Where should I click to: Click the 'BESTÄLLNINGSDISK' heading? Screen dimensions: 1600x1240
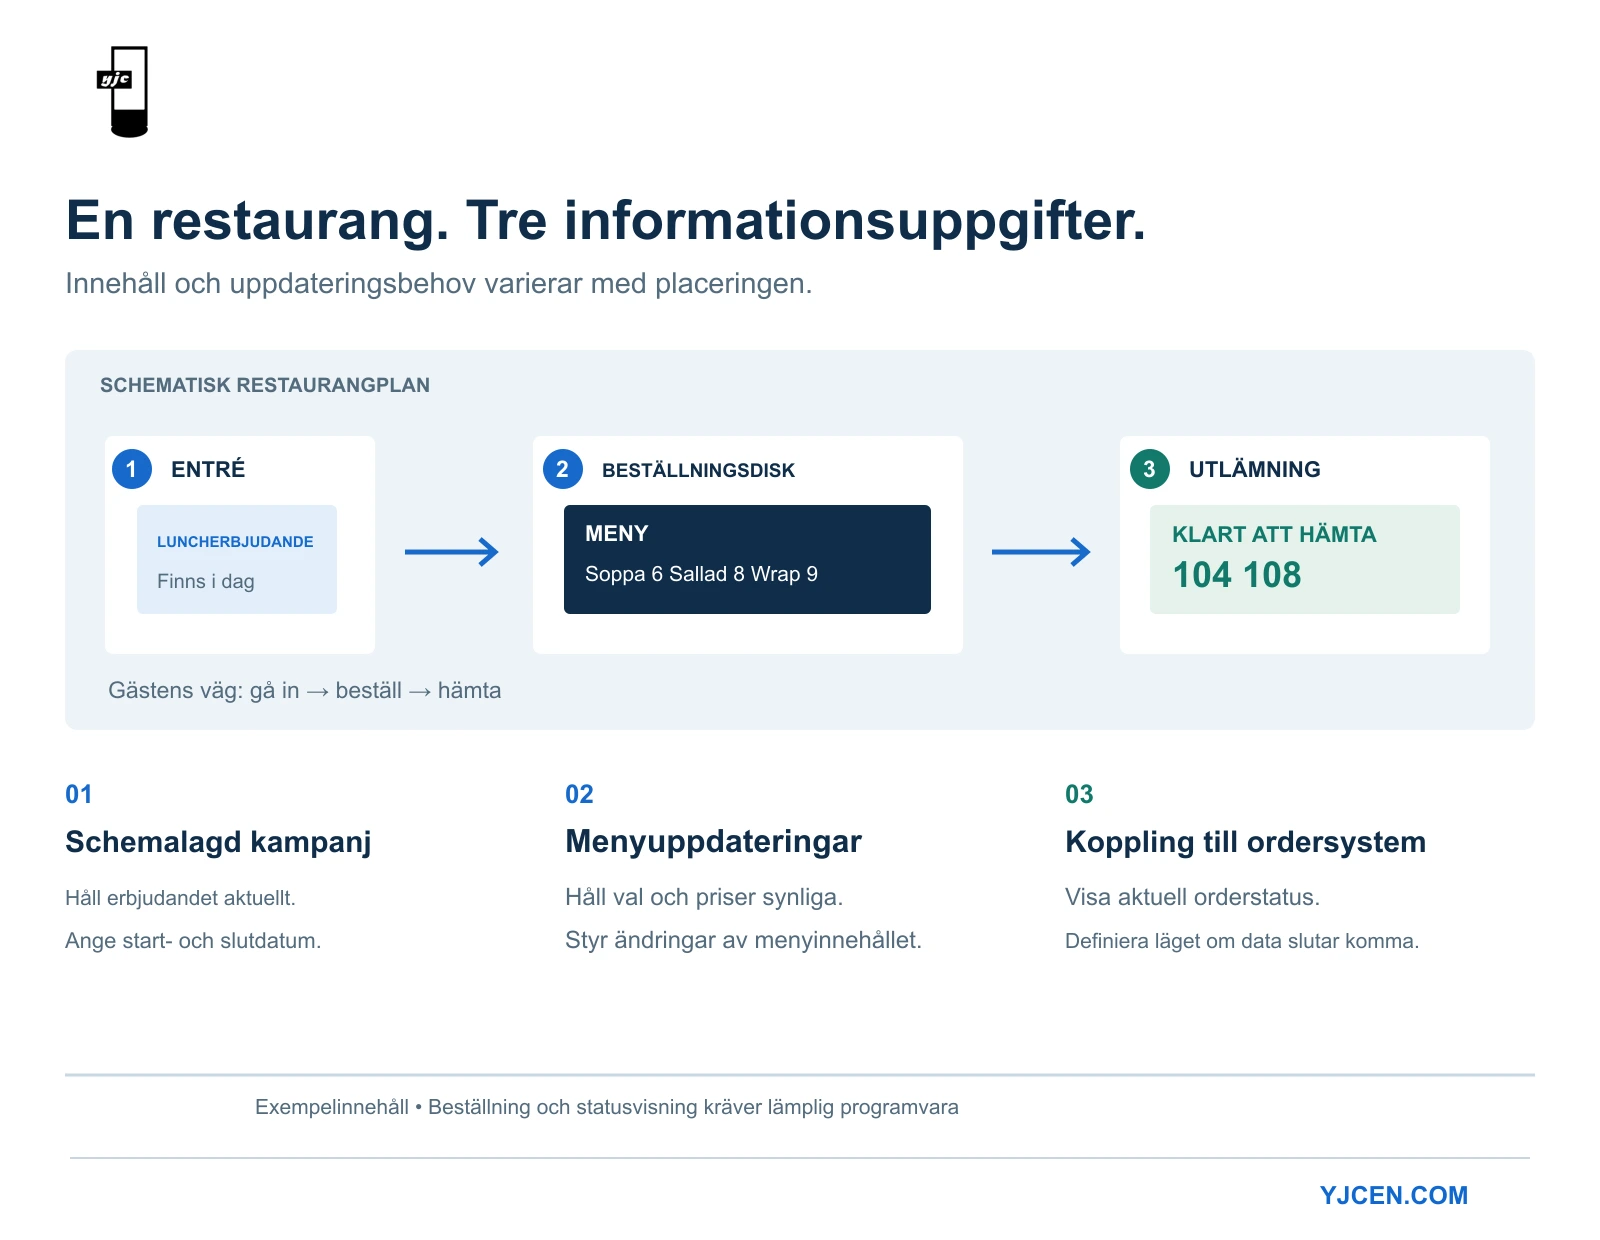pyautogui.click(x=698, y=470)
